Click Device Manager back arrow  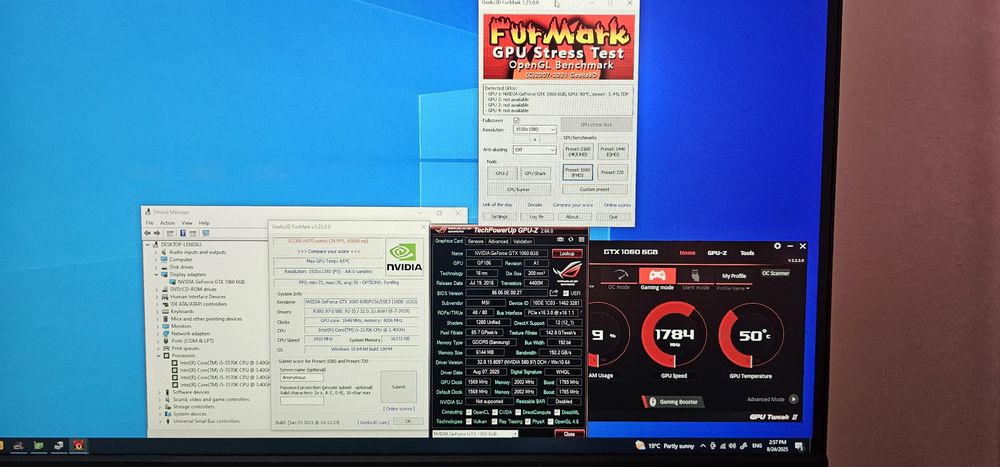(x=147, y=234)
